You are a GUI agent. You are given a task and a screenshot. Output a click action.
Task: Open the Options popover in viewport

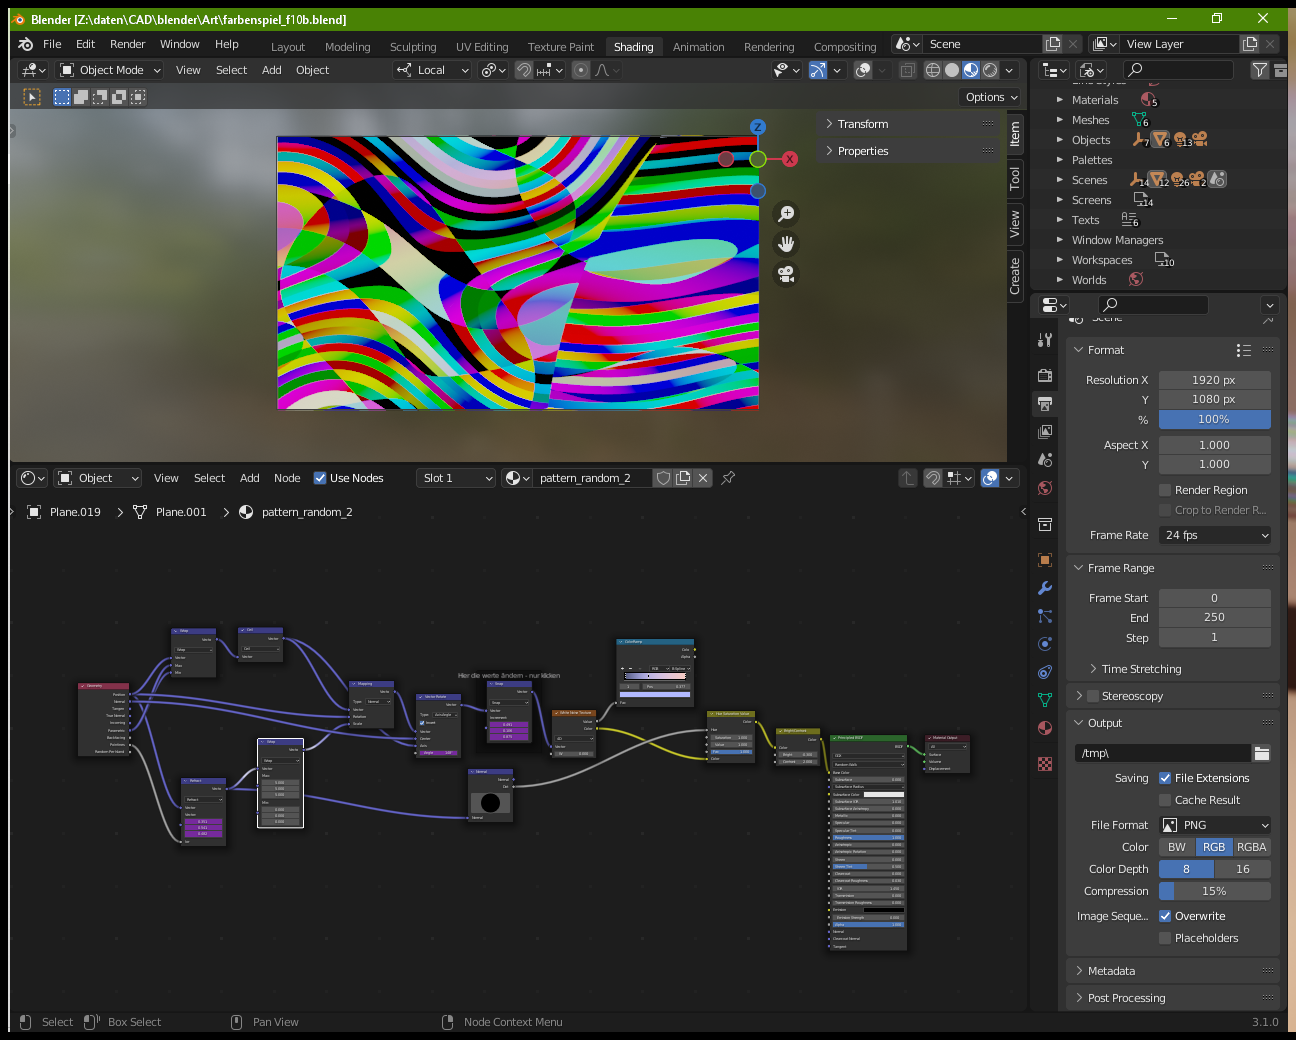point(989,96)
